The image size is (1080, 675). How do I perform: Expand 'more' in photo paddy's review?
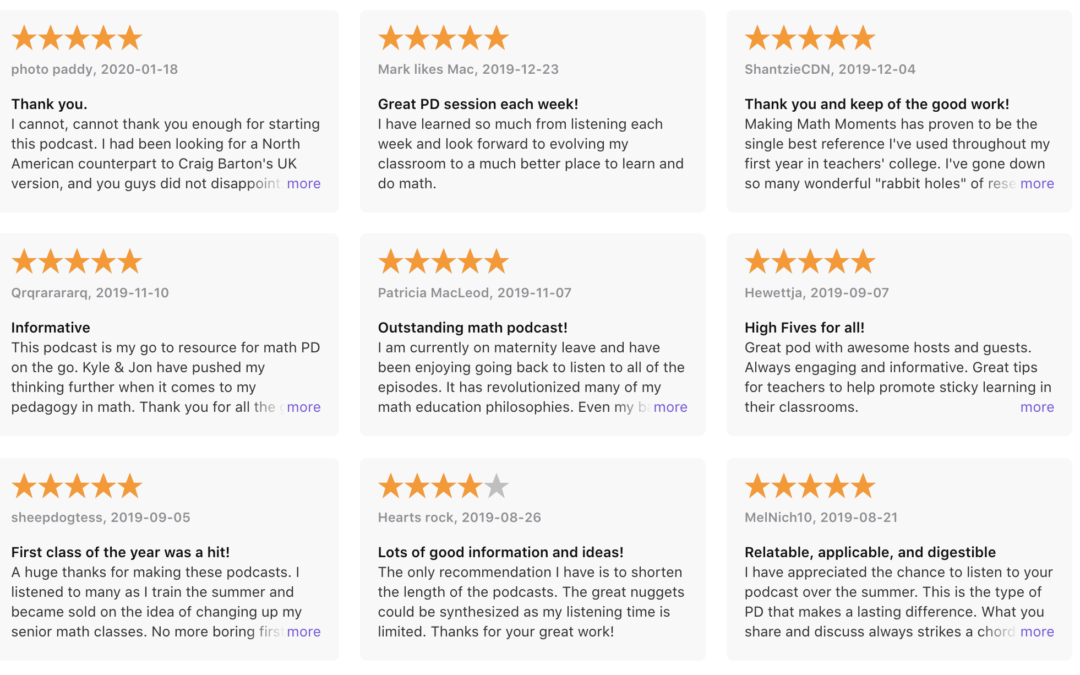304,184
